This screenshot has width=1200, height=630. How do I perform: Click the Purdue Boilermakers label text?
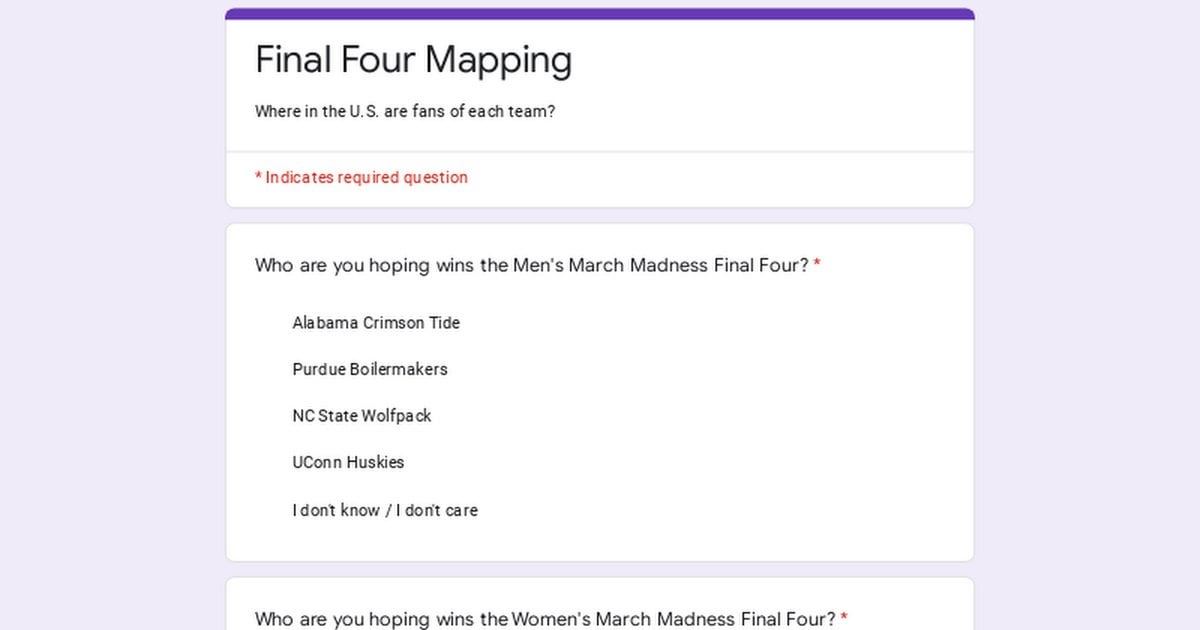[369, 369]
